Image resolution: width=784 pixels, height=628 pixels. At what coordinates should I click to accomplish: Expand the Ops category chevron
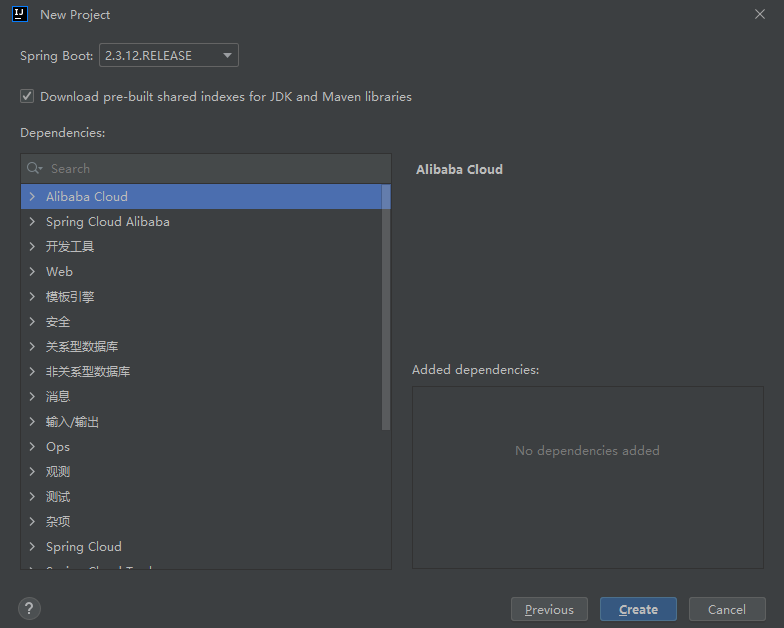(32, 446)
